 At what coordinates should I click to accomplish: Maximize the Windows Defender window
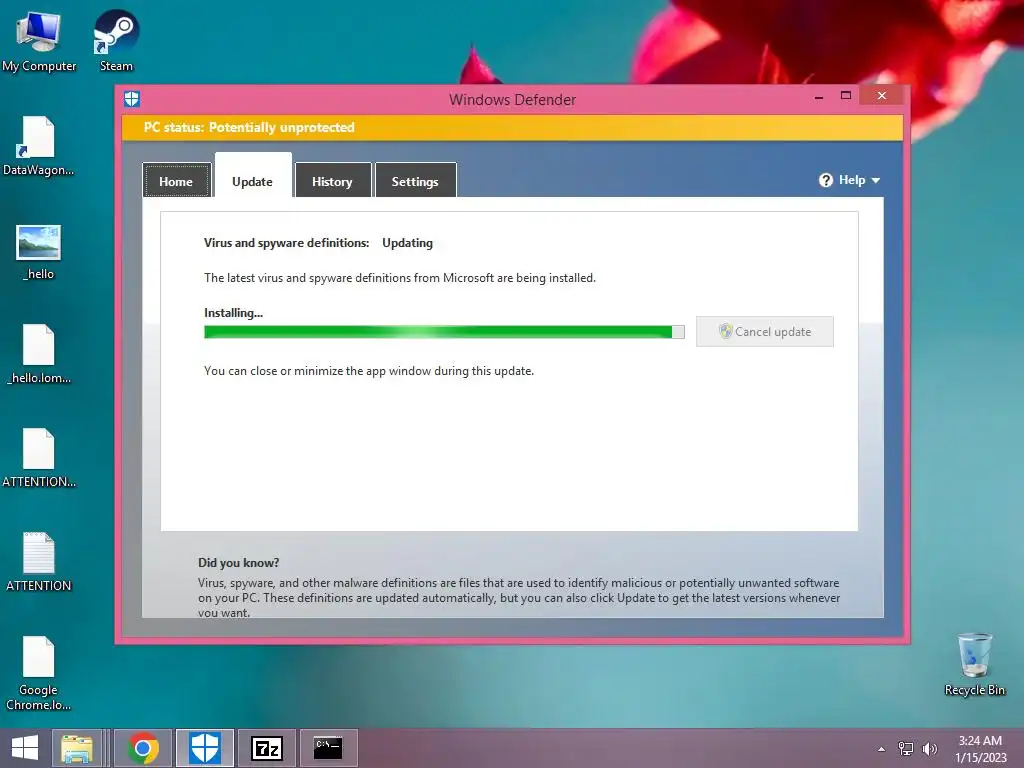[x=846, y=96]
